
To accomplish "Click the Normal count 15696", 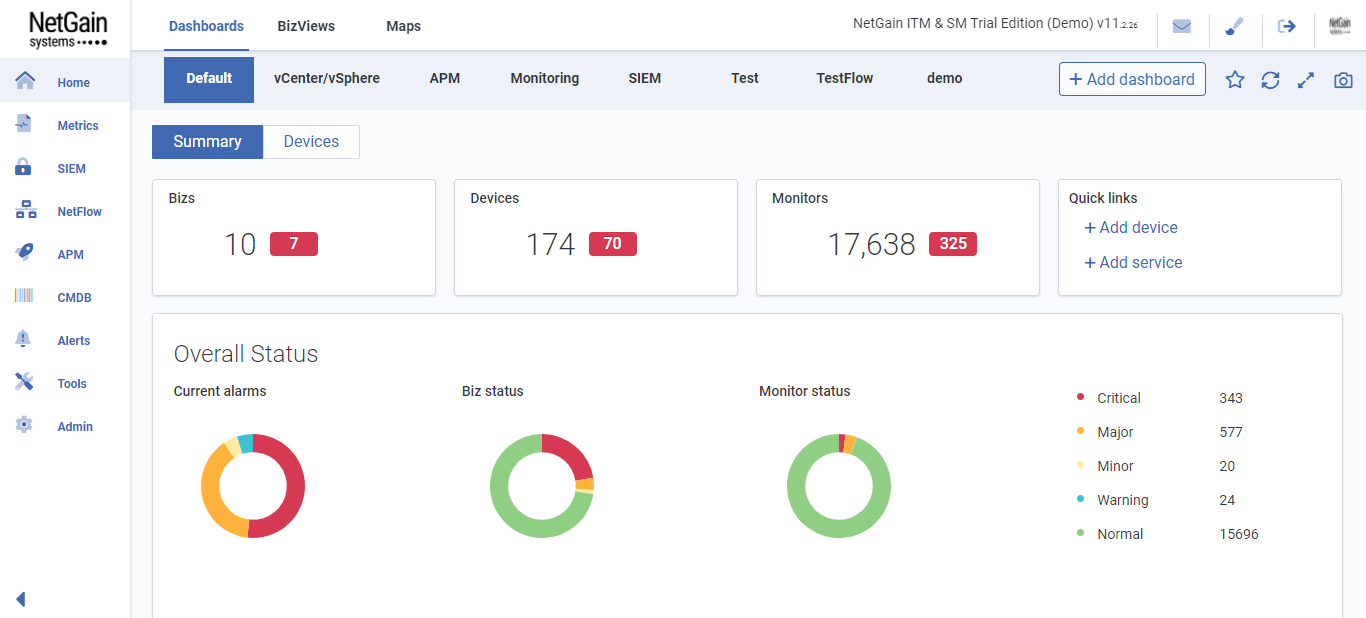I will click(x=1239, y=534).
